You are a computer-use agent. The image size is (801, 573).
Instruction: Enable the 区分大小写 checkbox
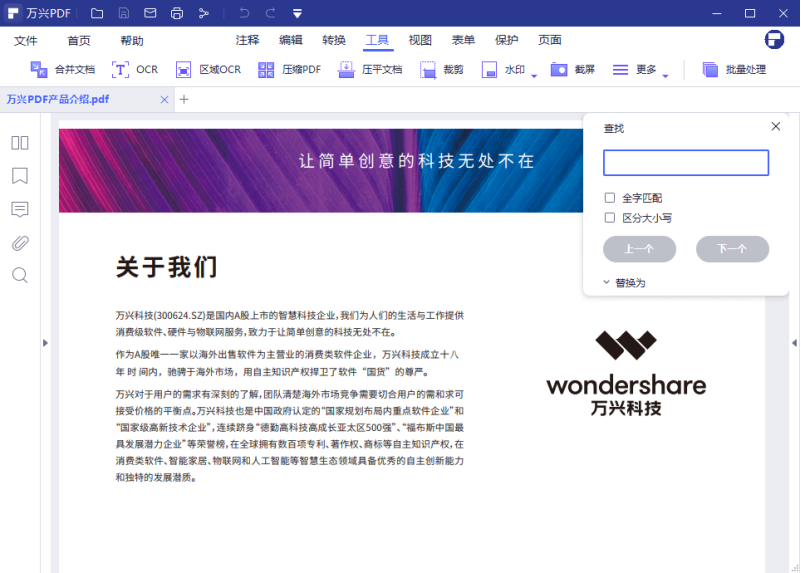click(x=609, y=218)
